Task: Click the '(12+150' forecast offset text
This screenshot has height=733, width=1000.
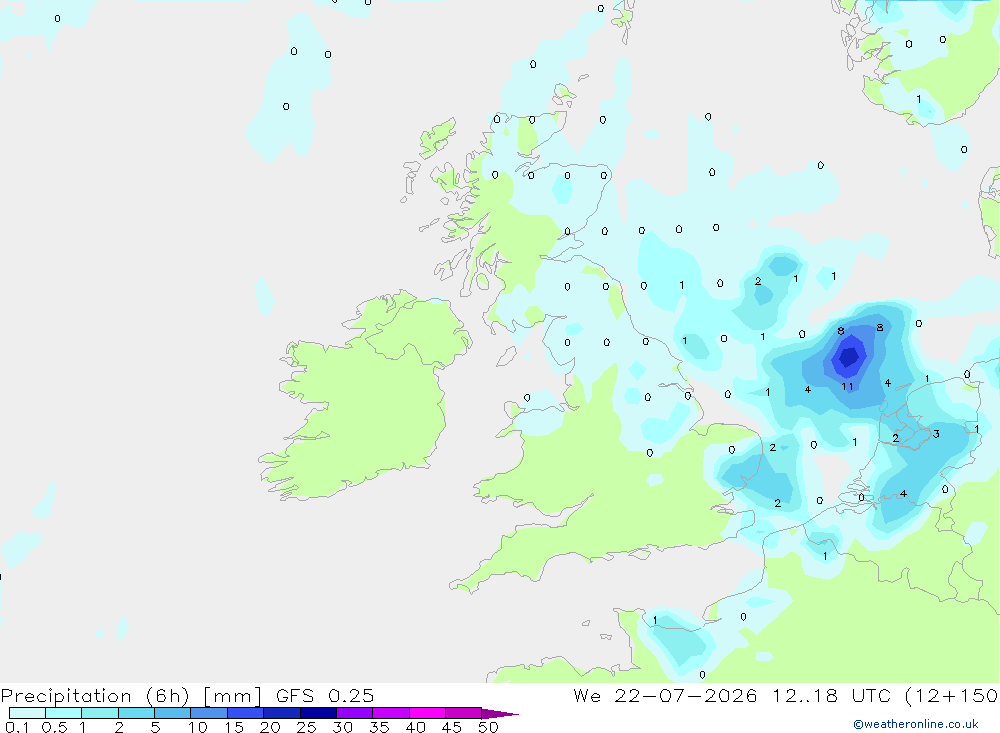Action: pos(952,696)
